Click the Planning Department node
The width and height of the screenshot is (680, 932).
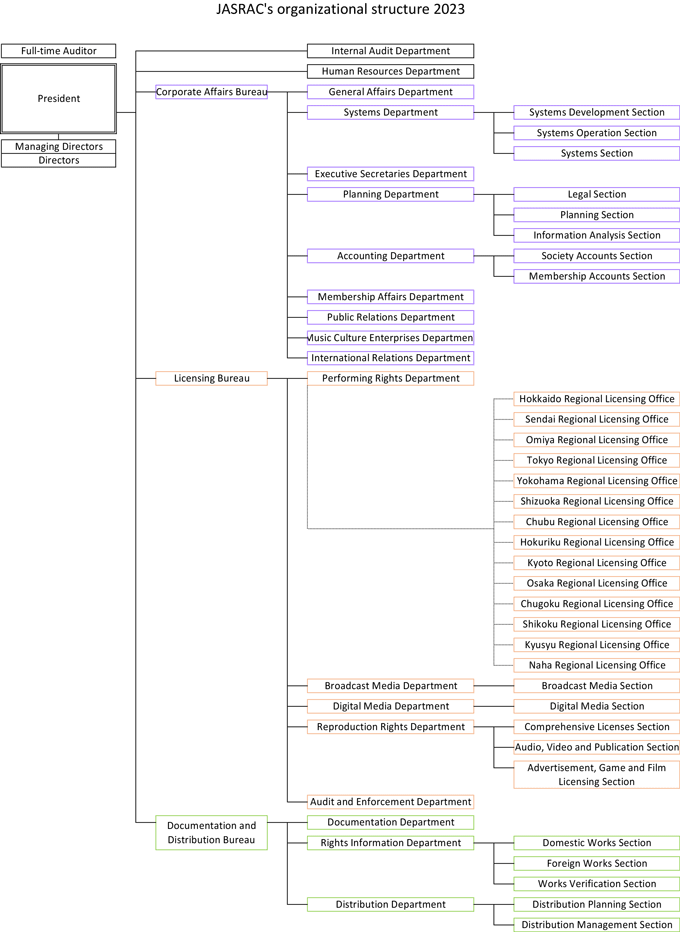[x=390, y=195]
